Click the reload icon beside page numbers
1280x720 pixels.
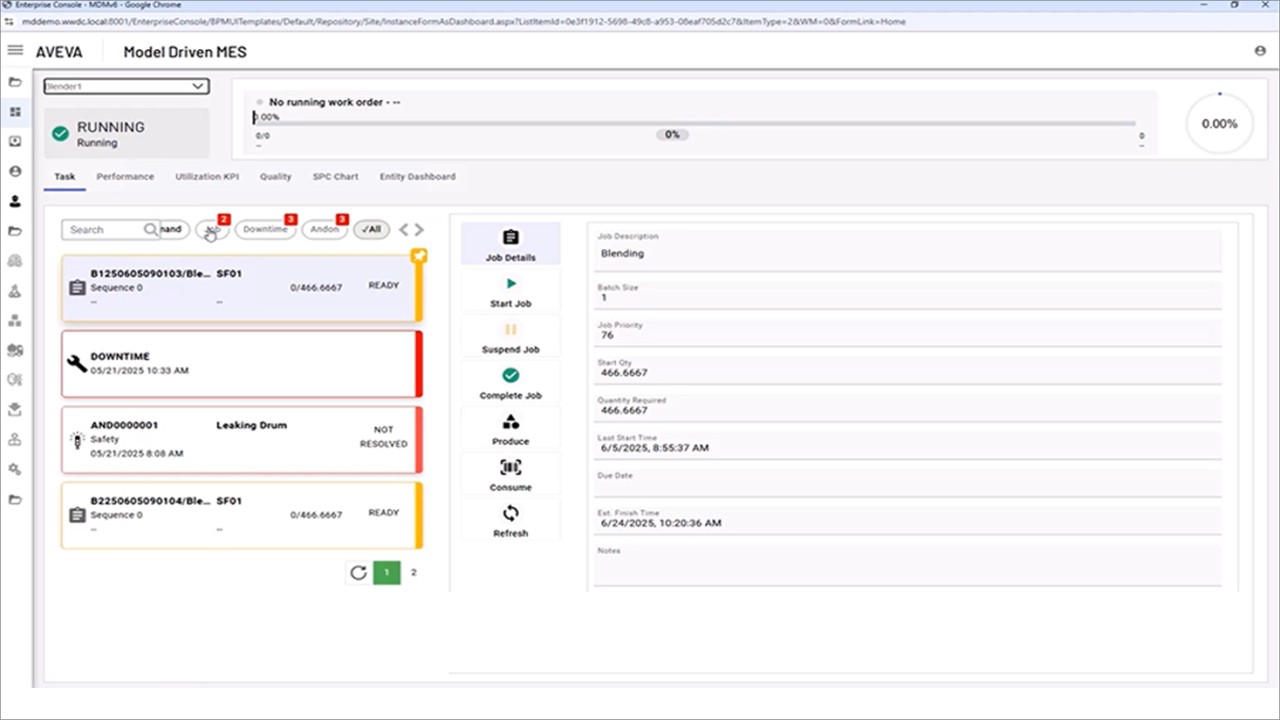pos(358,573)
